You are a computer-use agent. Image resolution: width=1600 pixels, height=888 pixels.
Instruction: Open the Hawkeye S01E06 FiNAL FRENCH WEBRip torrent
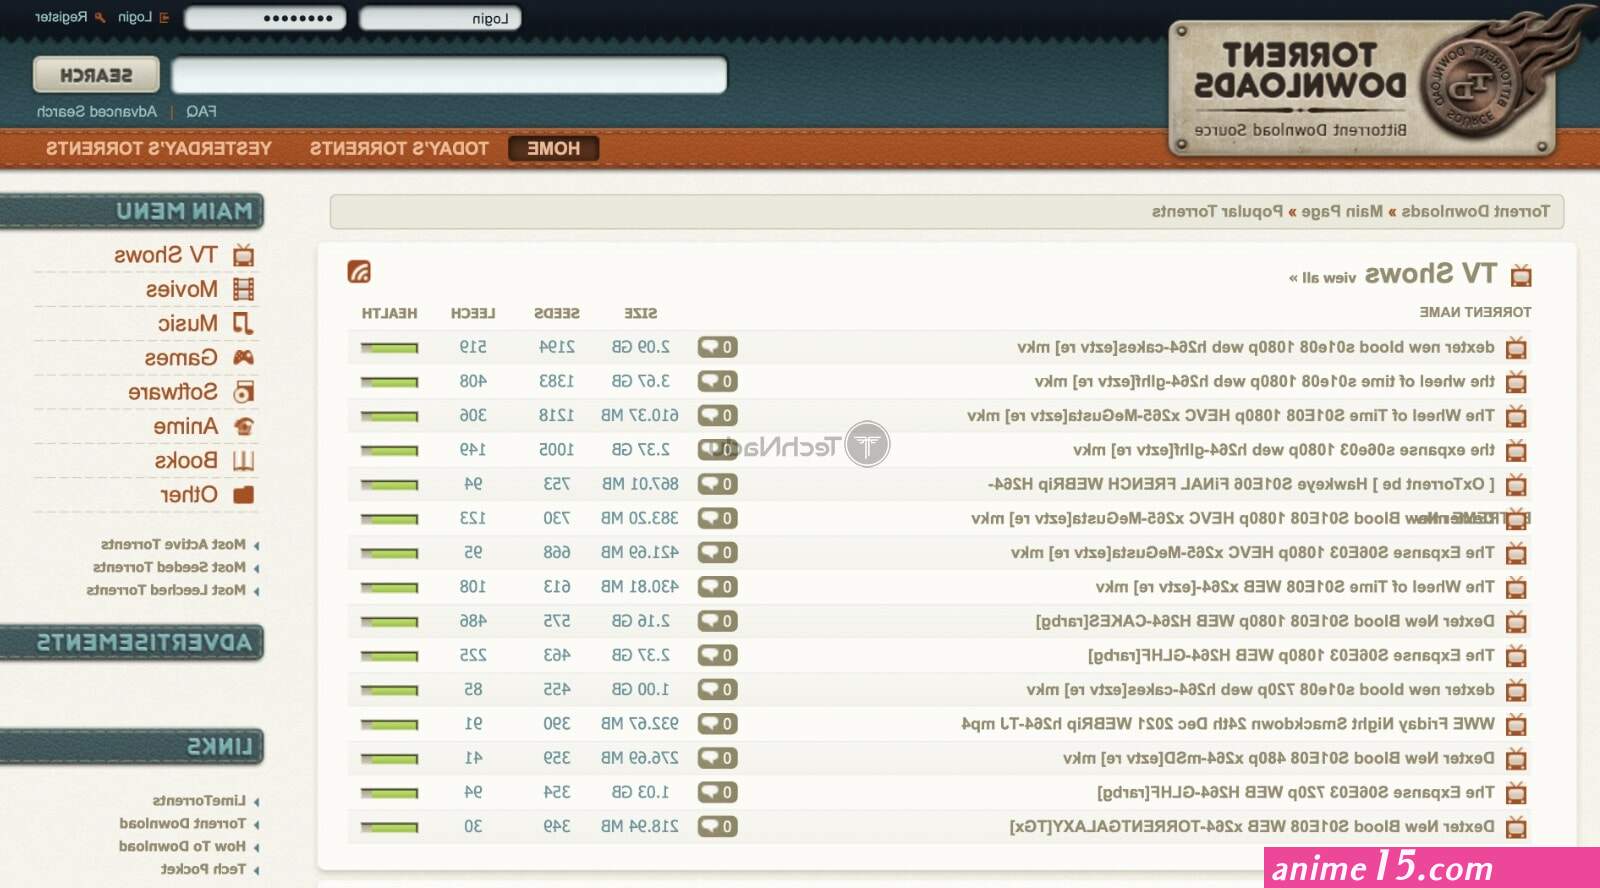pos(1241,484)
